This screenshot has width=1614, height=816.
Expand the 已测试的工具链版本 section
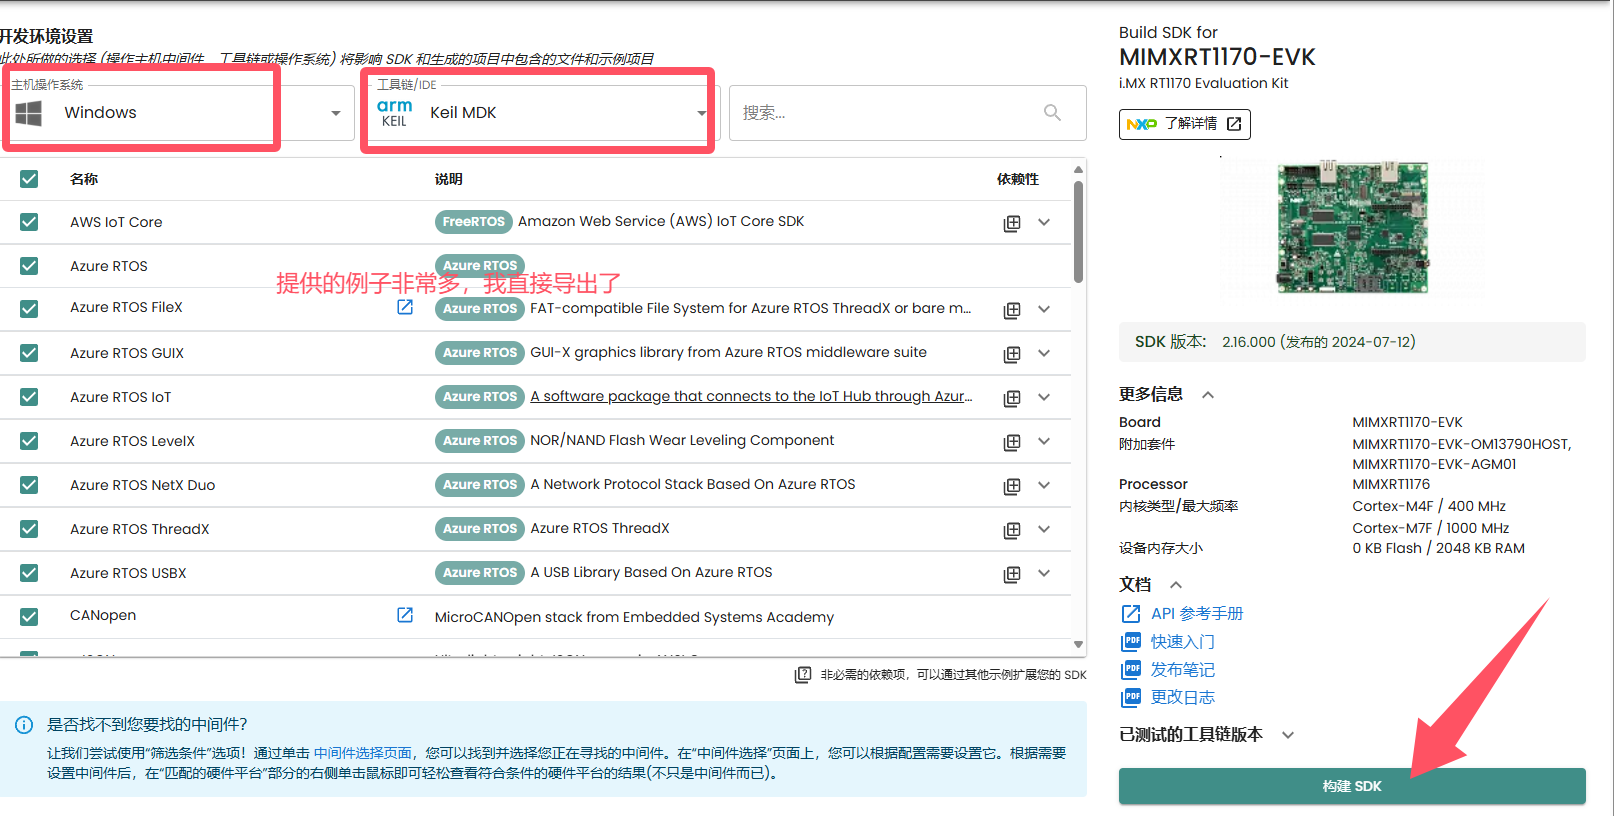point(1288,735)
